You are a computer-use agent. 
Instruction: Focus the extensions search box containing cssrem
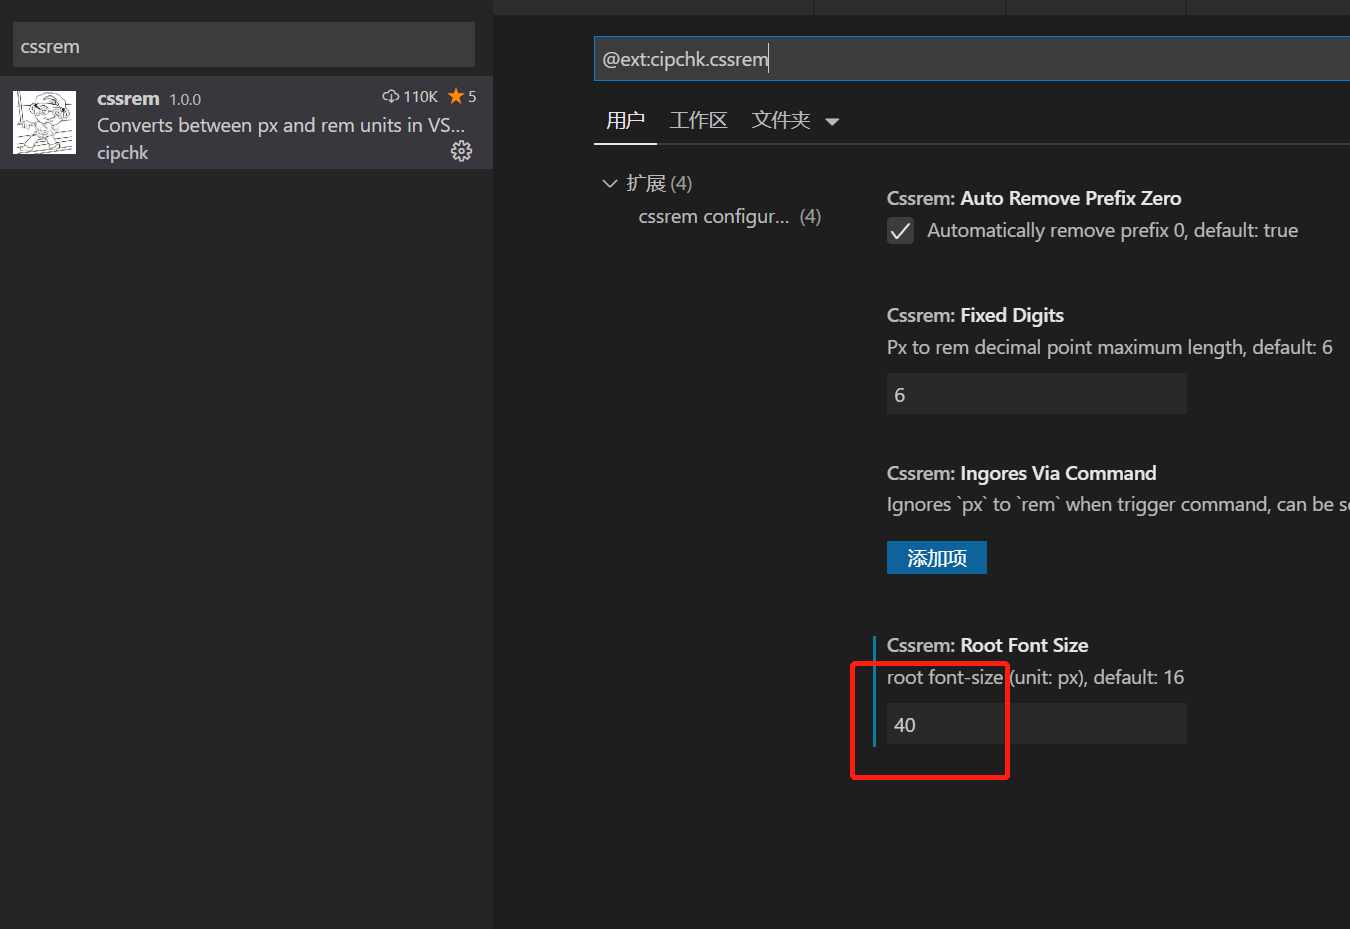coord(244,46)
